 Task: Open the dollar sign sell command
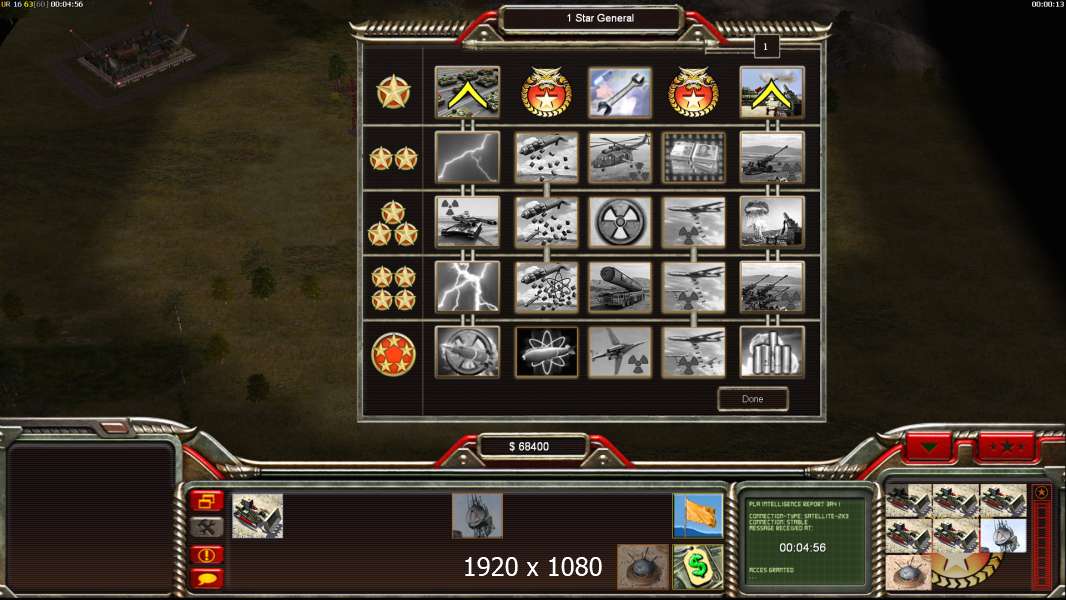point(698,566)
